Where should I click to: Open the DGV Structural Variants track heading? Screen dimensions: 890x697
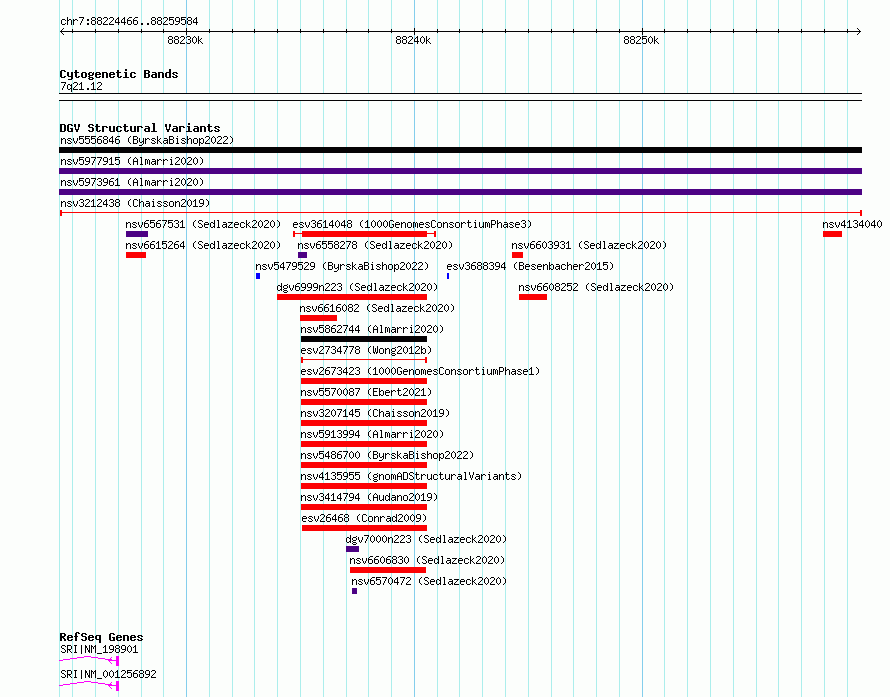(x=140, y=128)
